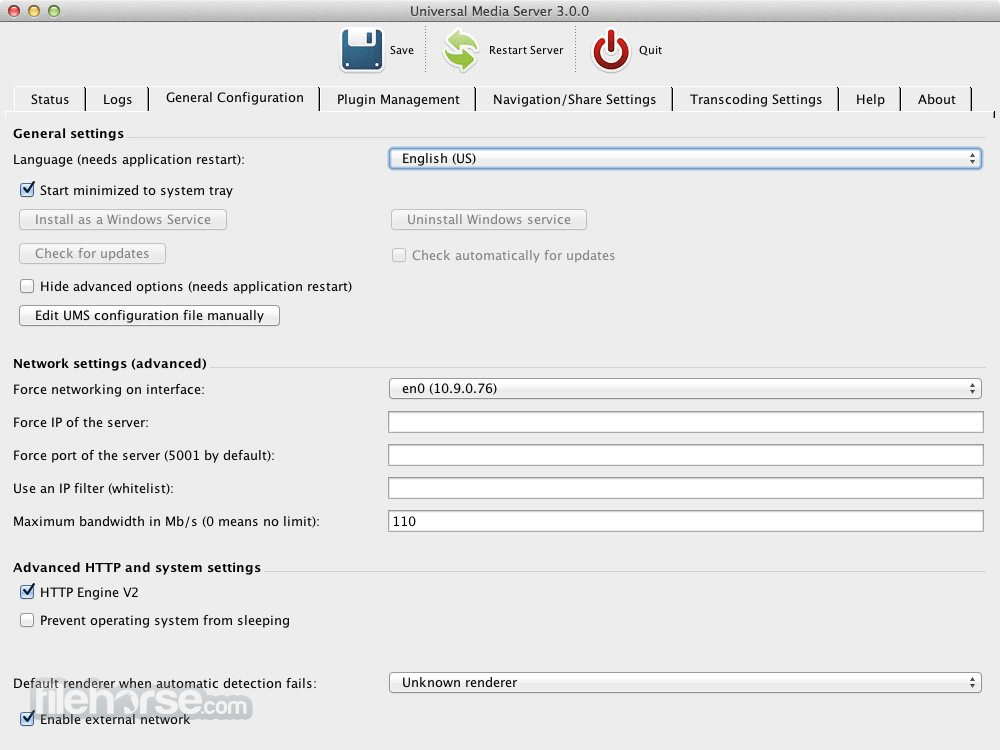The height and width of the screenshot is (750, 1000).
Task: Click the yellow minimize window button
Action: (x=34, y=11)
